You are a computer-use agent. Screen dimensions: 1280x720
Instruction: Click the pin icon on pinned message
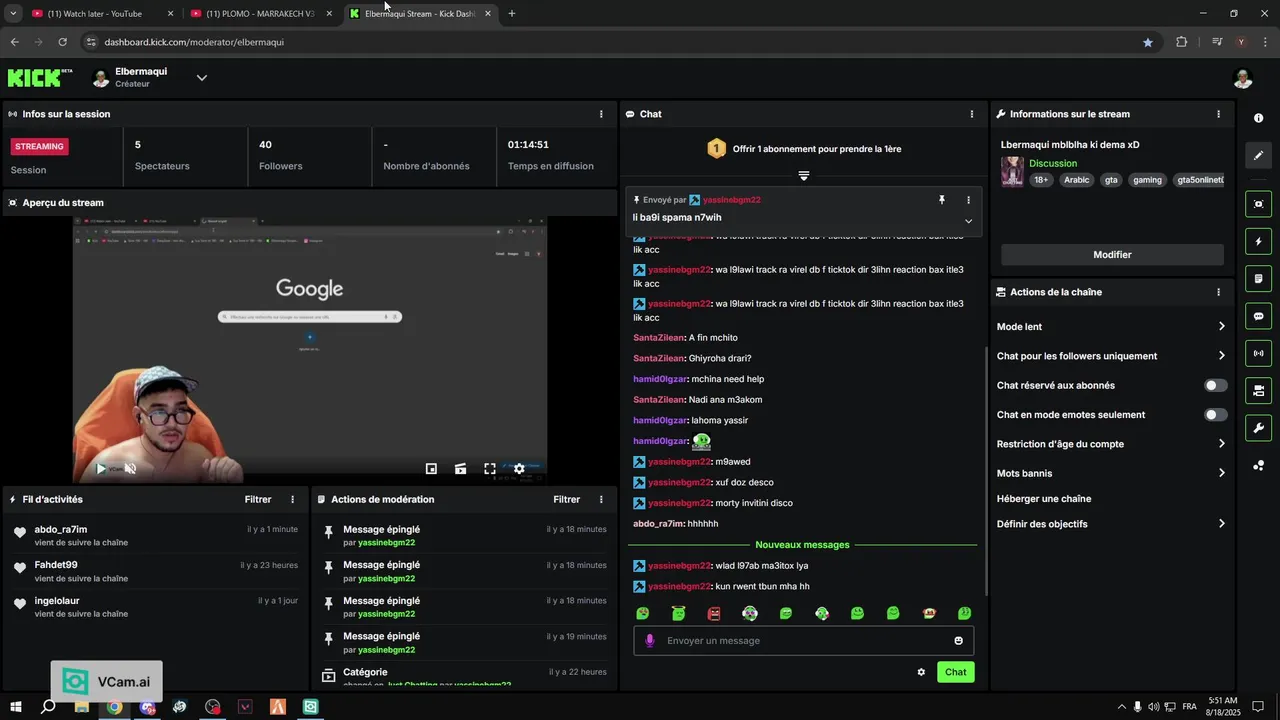pos(941,200)
